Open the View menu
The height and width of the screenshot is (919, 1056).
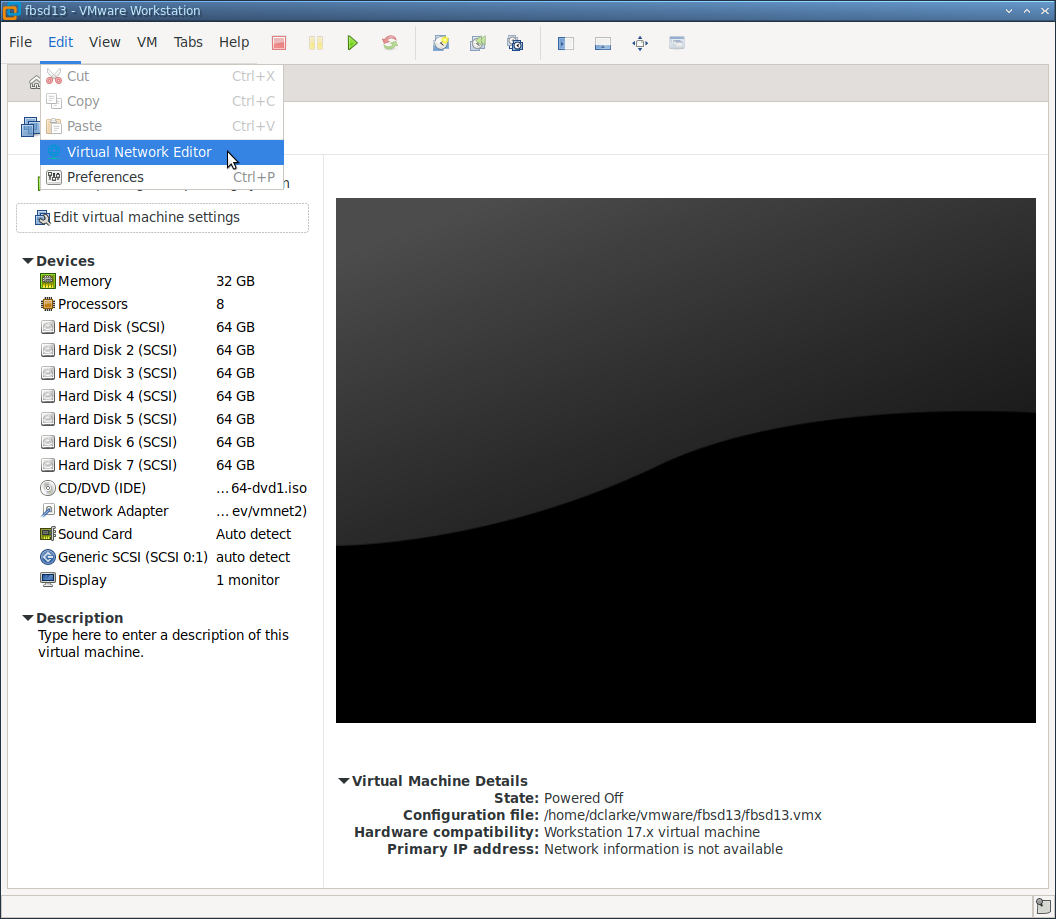click(104, 42)
